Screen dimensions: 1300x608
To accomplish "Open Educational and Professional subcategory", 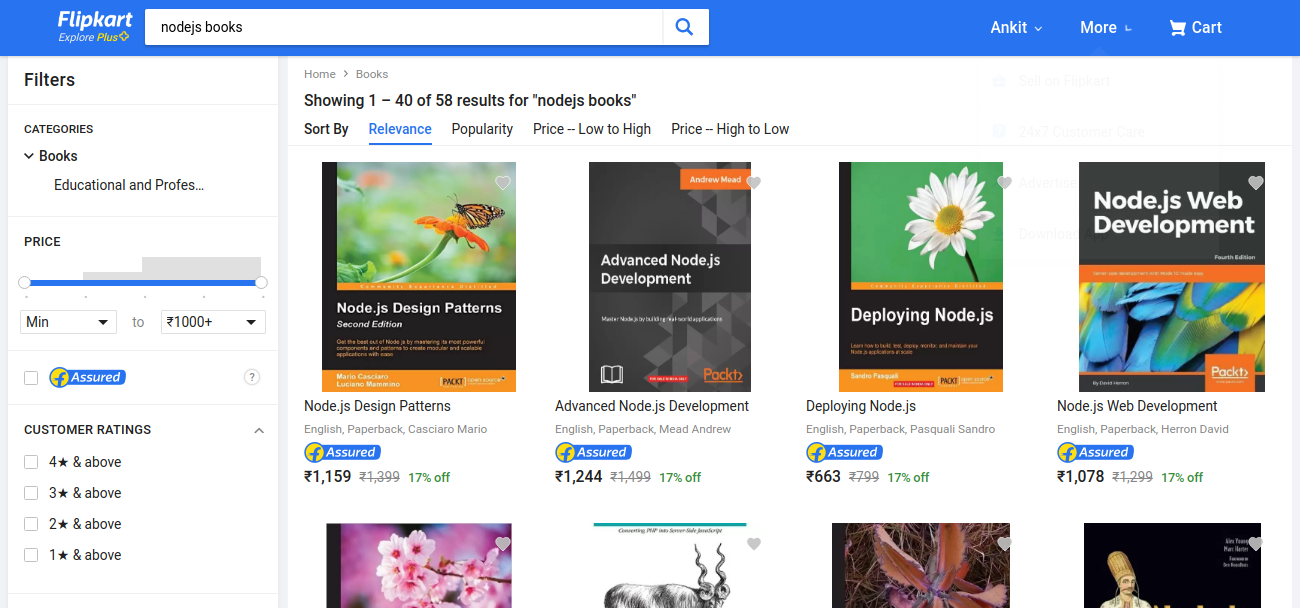I will click(129, 185).
